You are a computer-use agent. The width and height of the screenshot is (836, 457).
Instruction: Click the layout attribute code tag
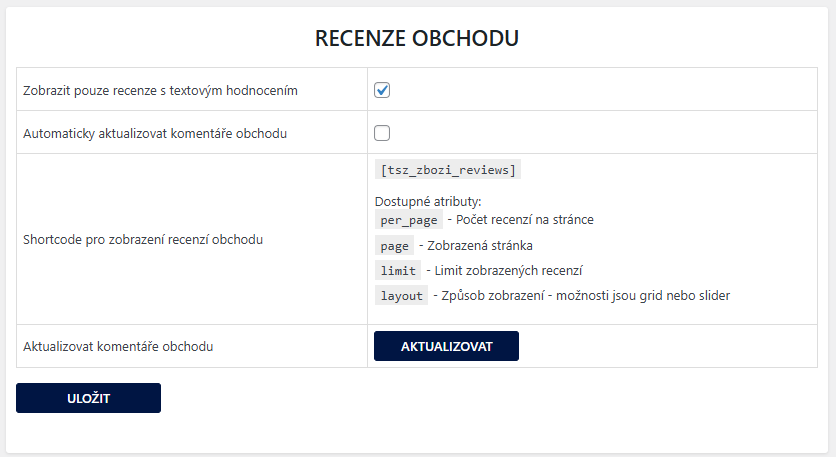(401, 295)
